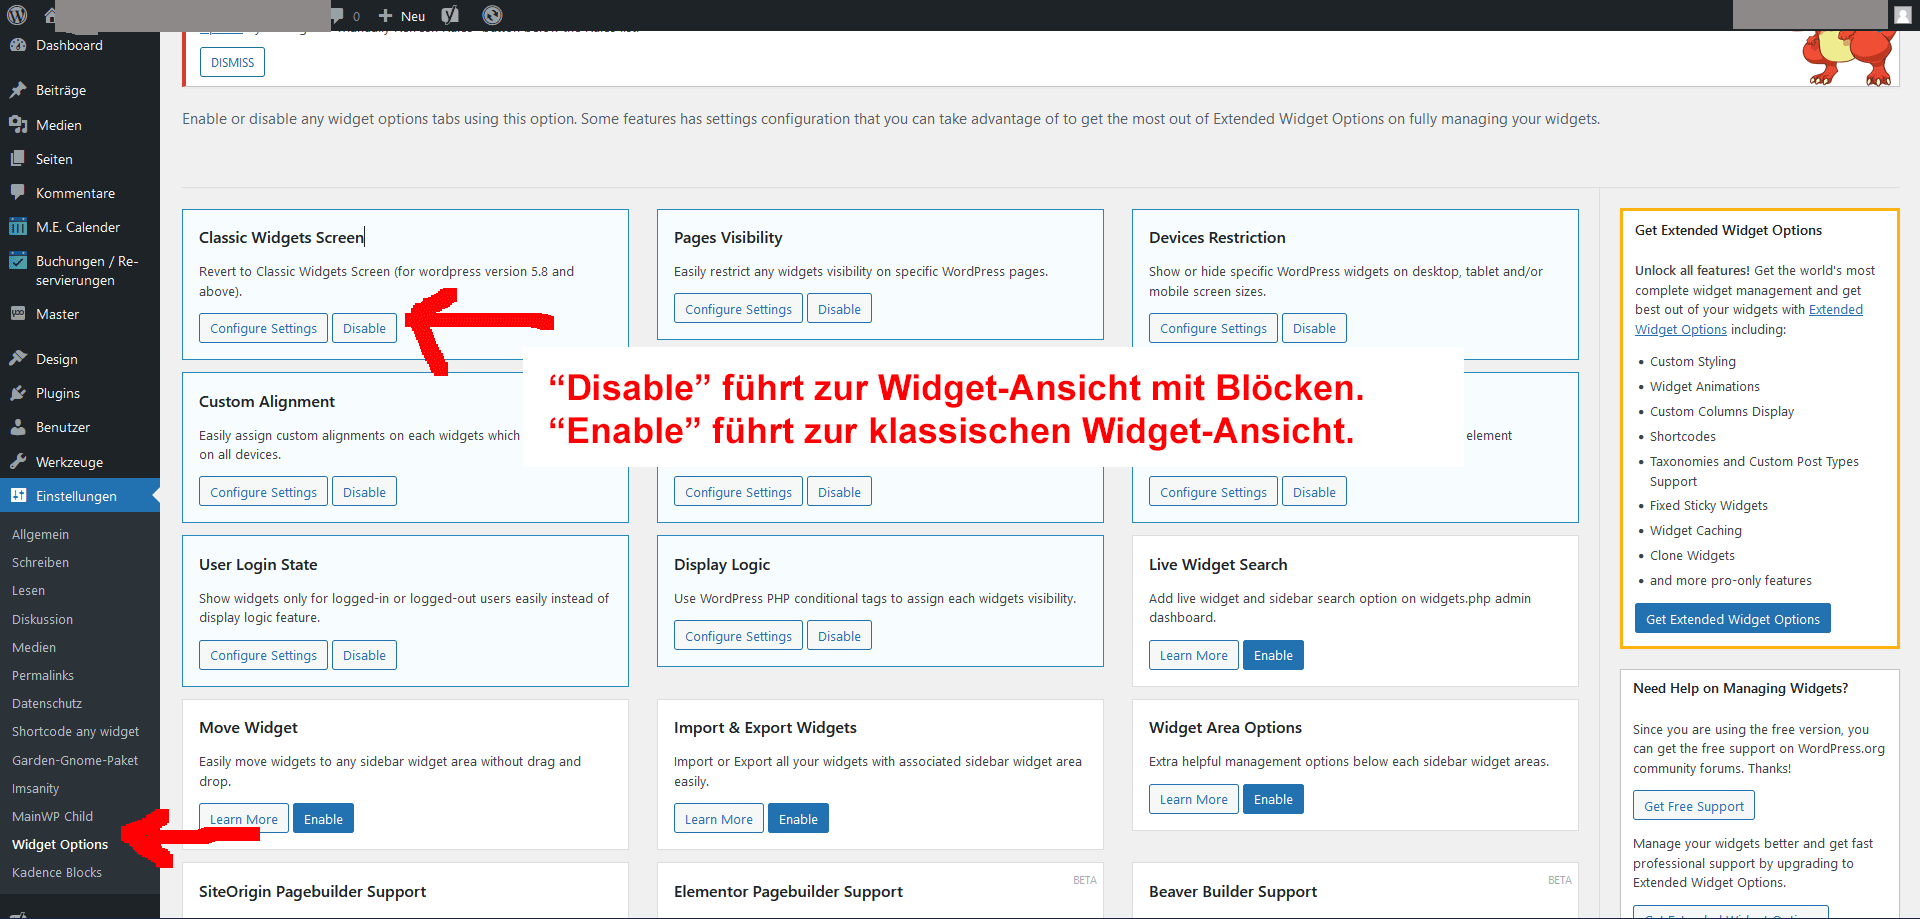Disable the Classic Widgets Screen feature
The height and width of the screenshot is (919, 1920).
click(x=364, y=328)
